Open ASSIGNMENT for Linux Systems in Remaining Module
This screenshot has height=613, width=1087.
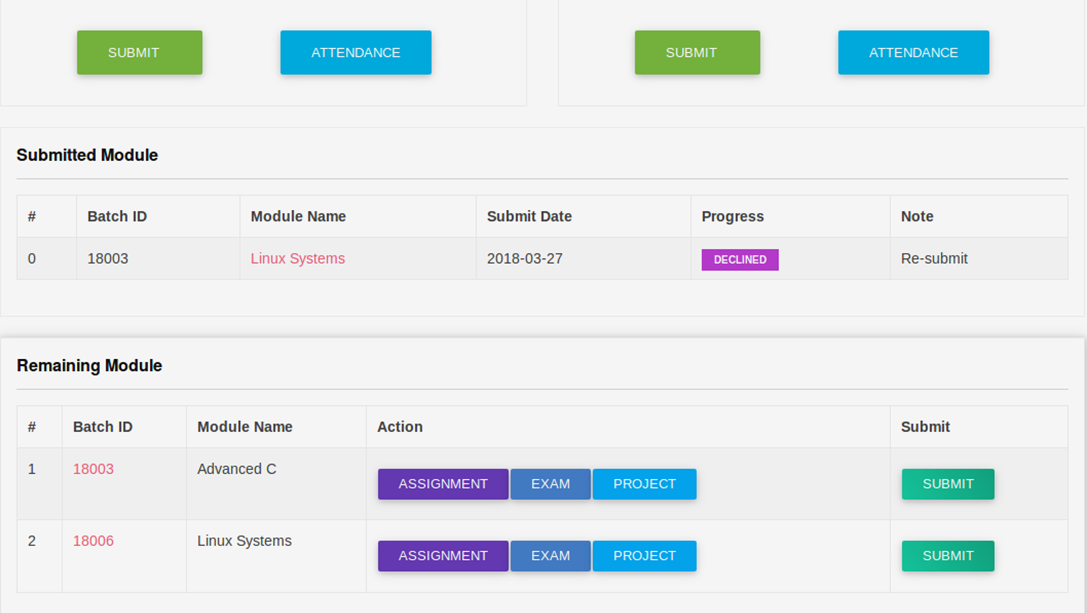pos(443,556)
